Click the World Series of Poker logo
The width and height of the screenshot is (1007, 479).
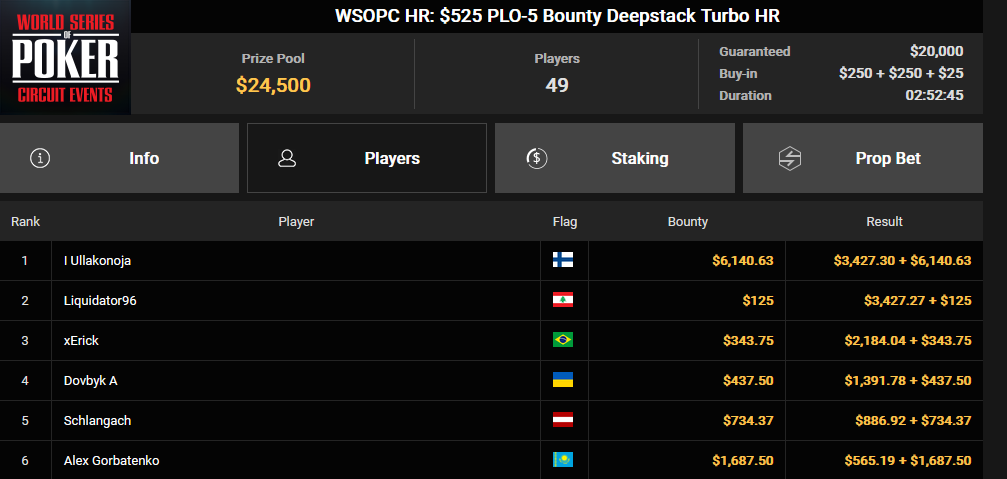(x=66, y=58)
